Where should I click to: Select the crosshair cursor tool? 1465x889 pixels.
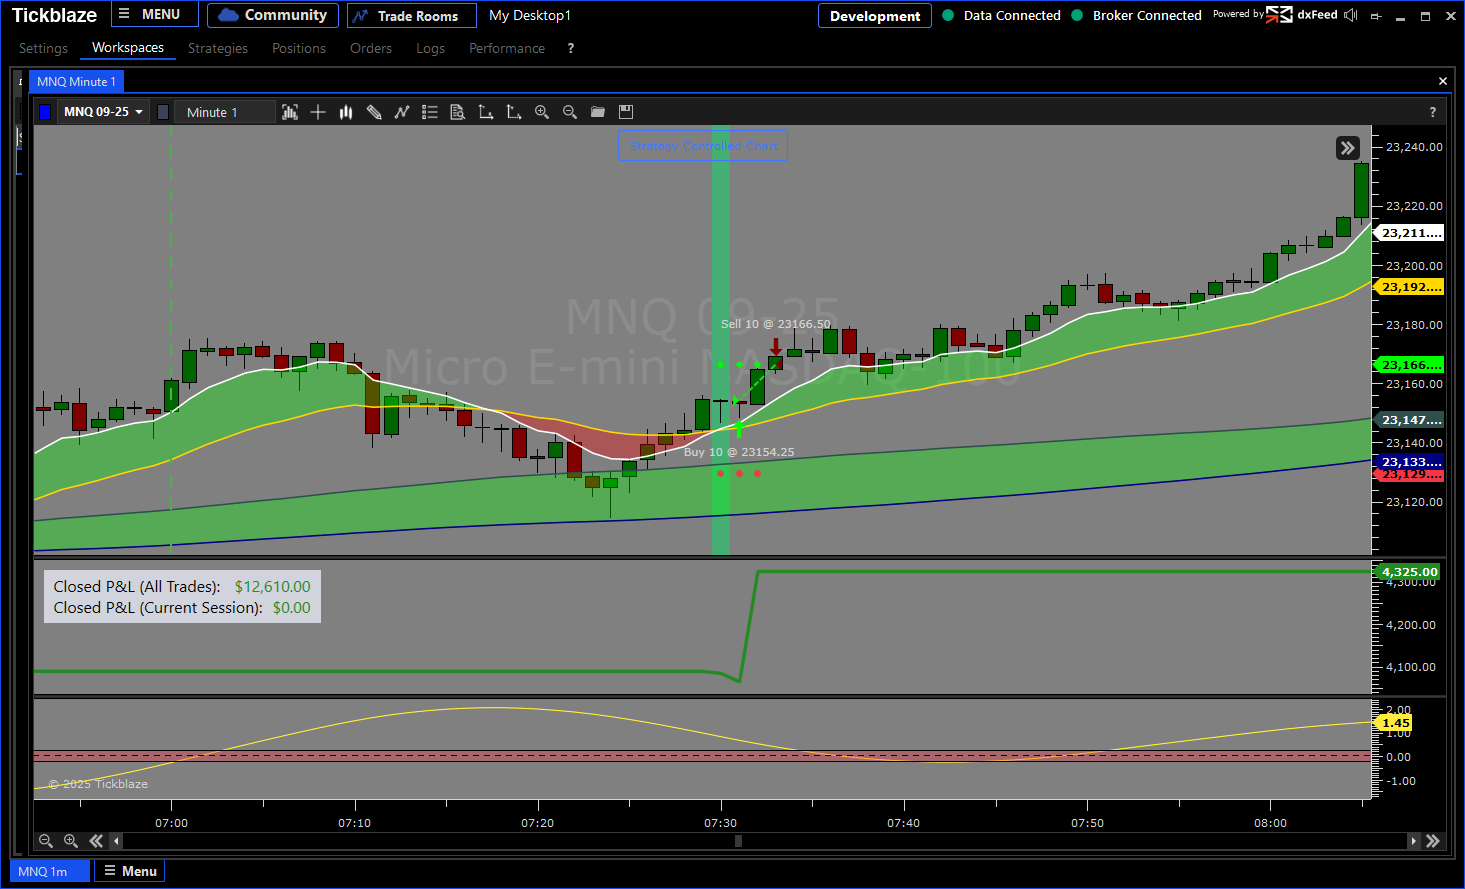(318, 112)
